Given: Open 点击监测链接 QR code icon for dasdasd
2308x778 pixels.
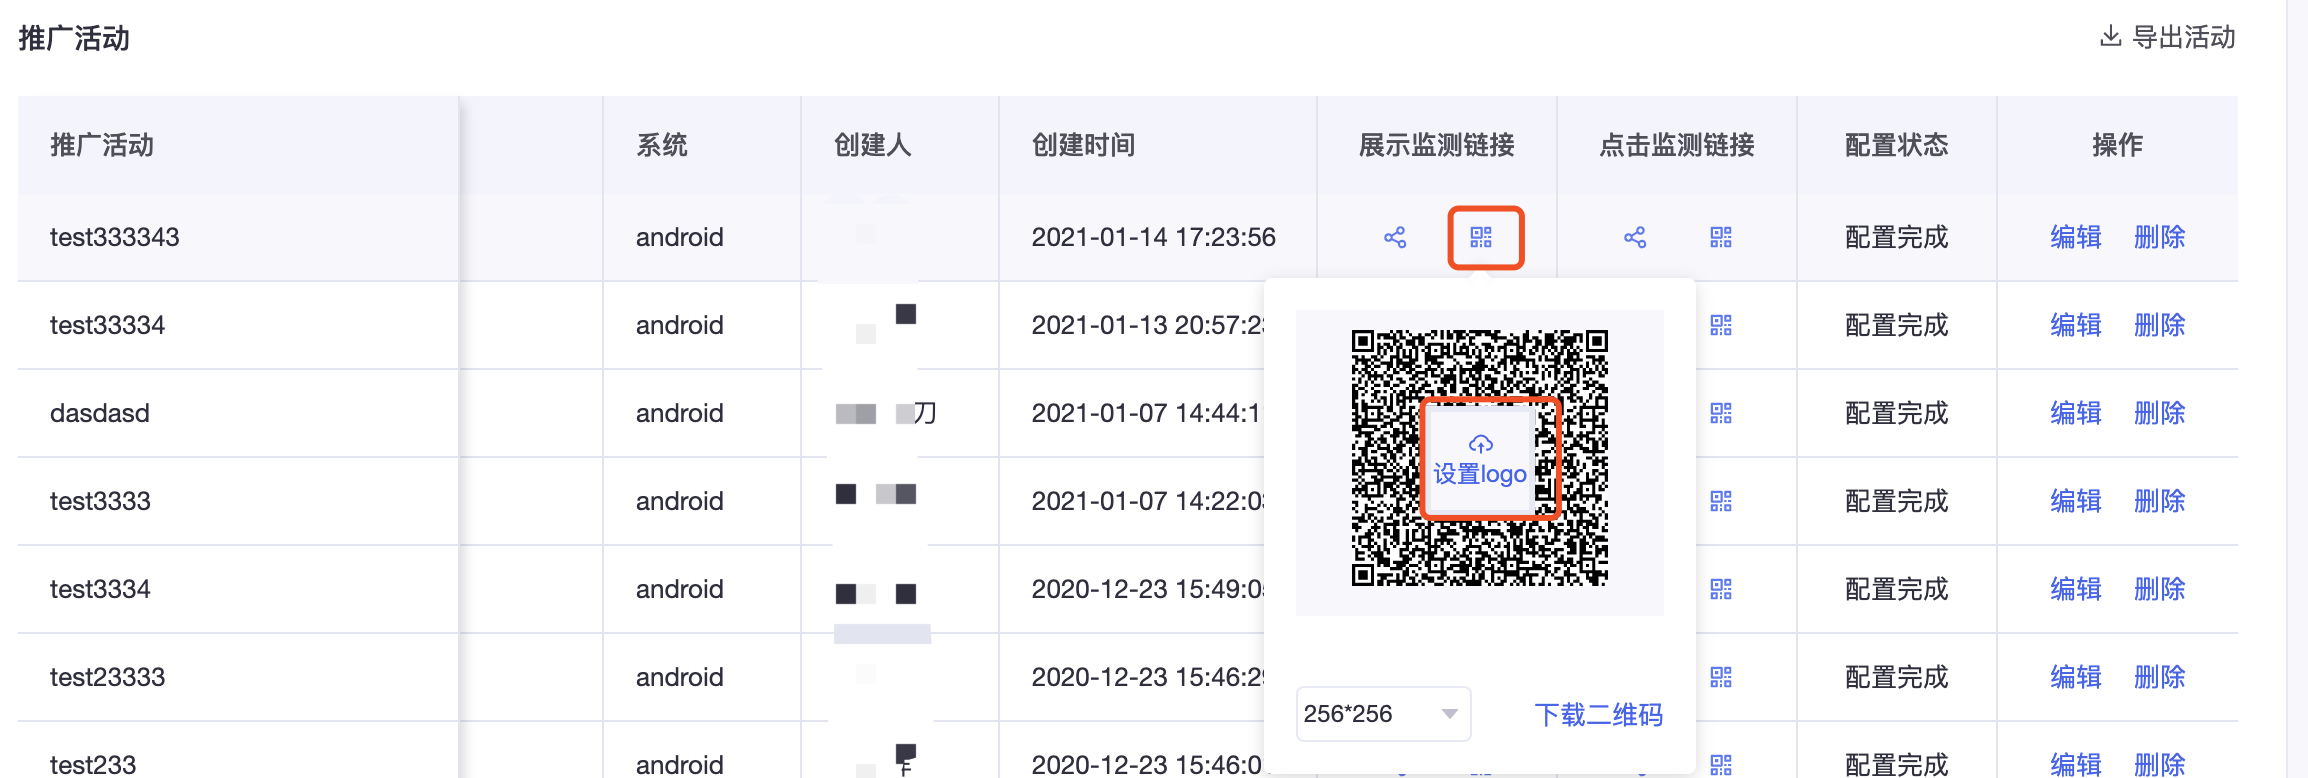Looking at the screenshot, I should coord(1721,413).
